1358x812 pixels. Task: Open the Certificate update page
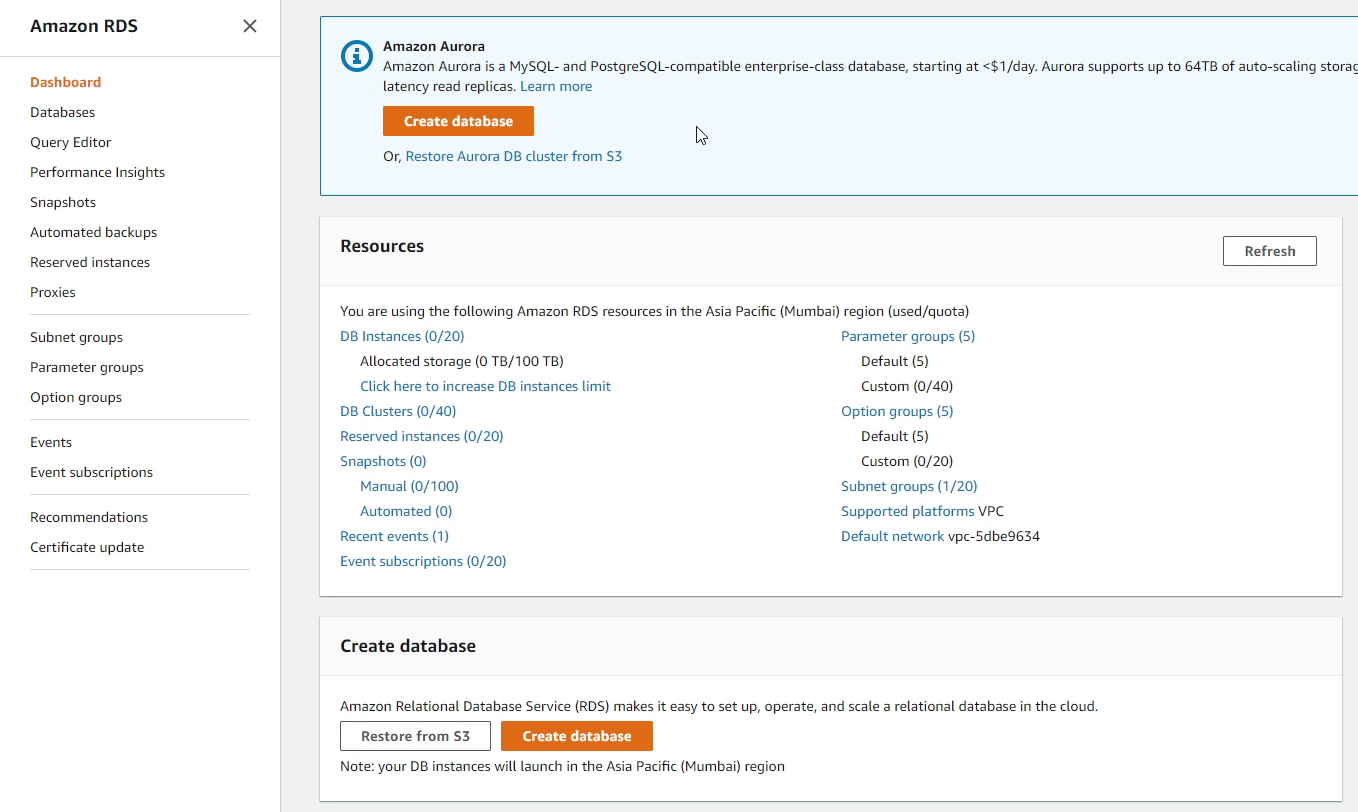tap(86, 547)
